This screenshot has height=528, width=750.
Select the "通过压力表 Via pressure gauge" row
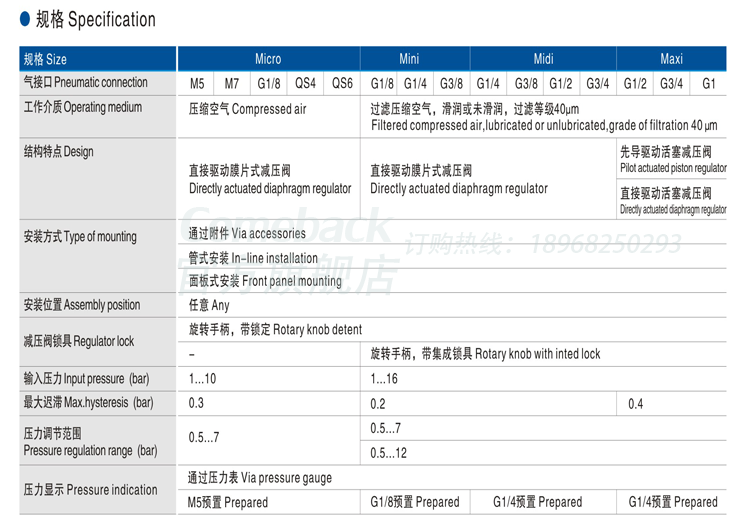(452, 478)
